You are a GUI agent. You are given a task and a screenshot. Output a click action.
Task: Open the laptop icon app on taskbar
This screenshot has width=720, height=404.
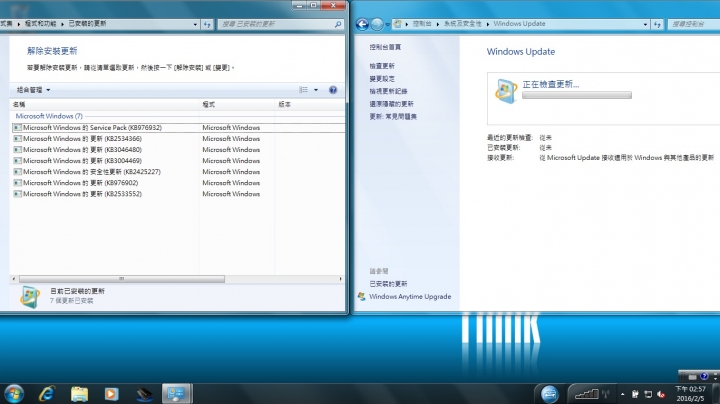click(x=144, y=394)
